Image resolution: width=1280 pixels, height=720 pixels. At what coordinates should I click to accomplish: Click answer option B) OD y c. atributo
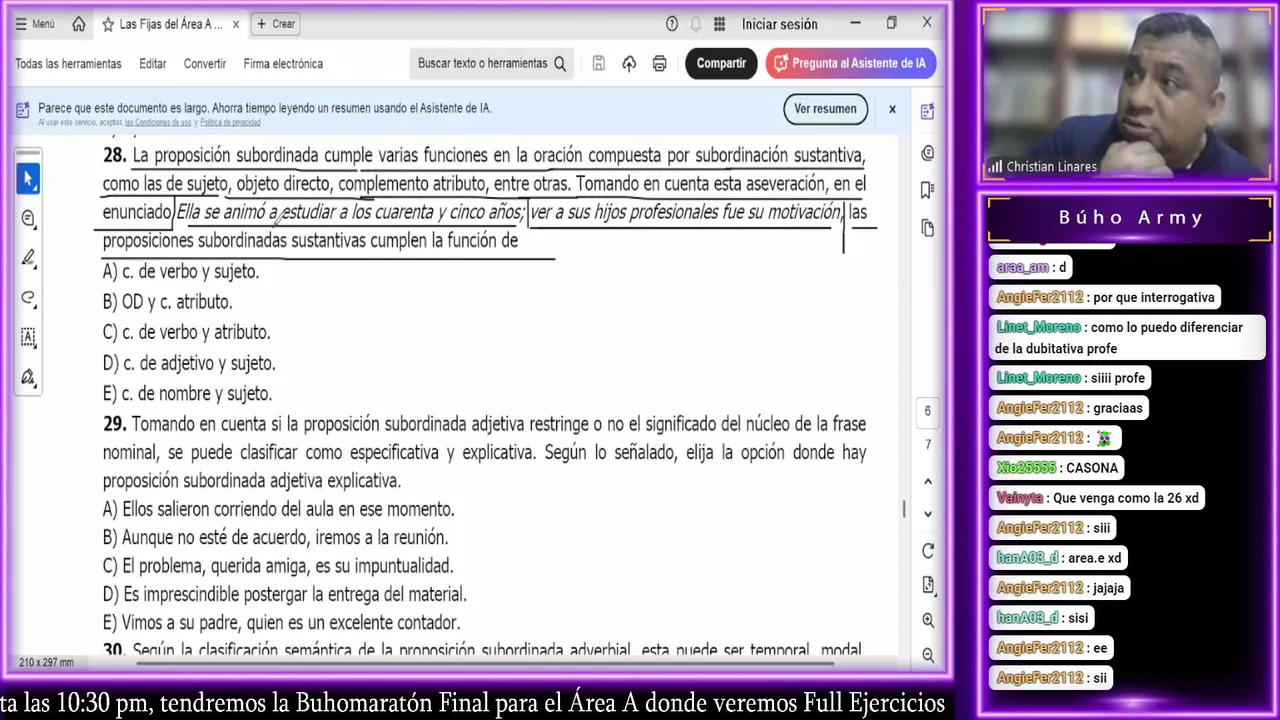[167, 301]
